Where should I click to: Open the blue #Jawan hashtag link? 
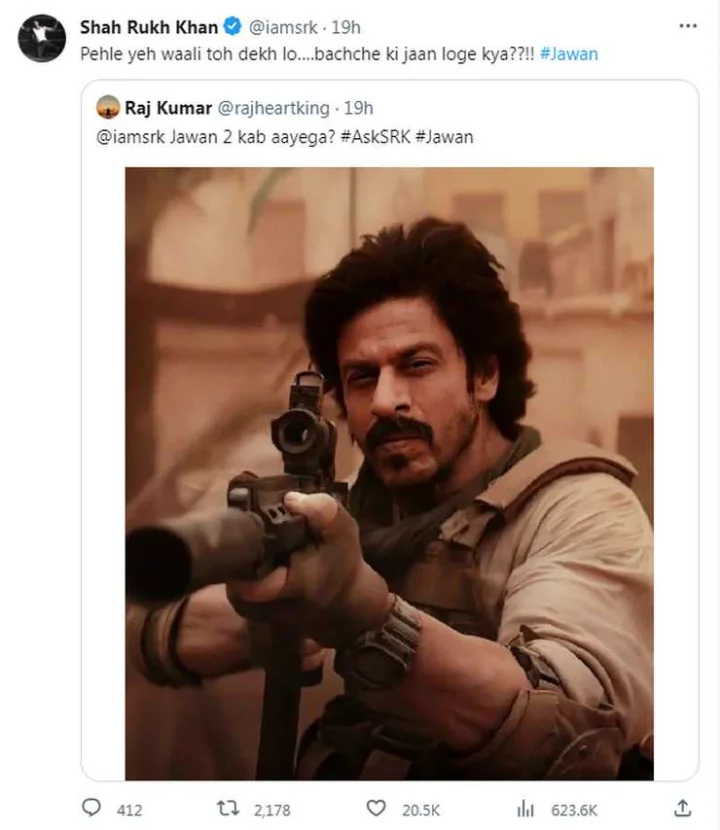coord(569,54)
